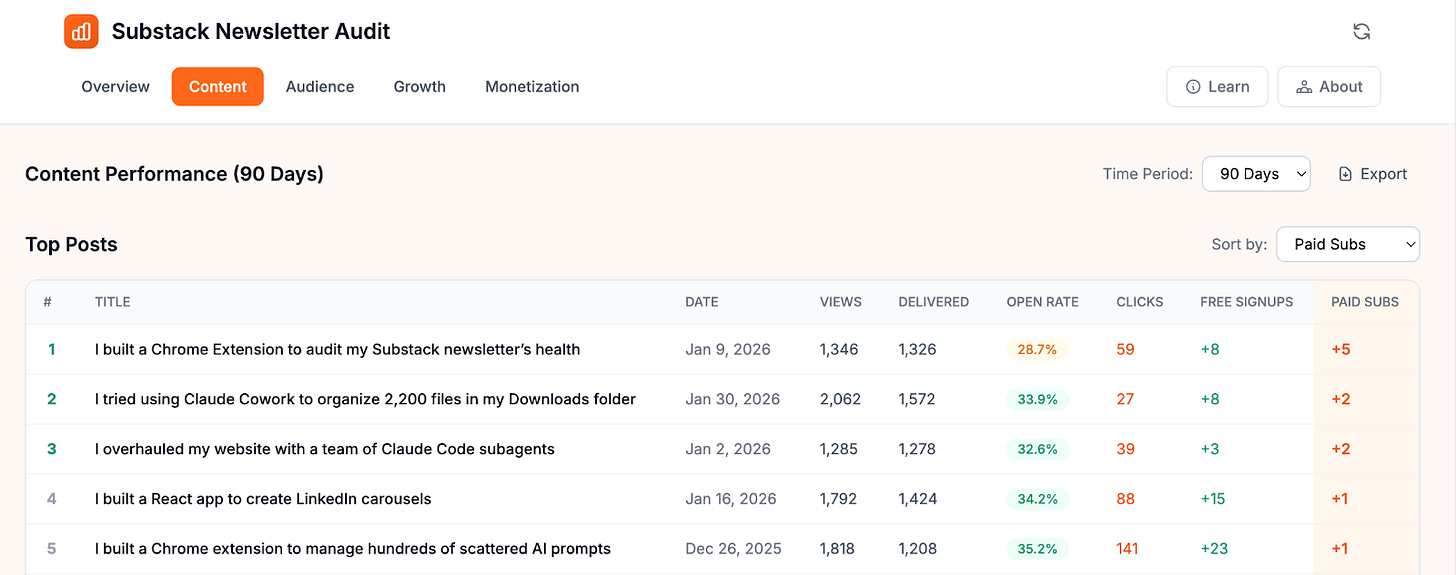Click the Export file icon

pos(1345,174)
